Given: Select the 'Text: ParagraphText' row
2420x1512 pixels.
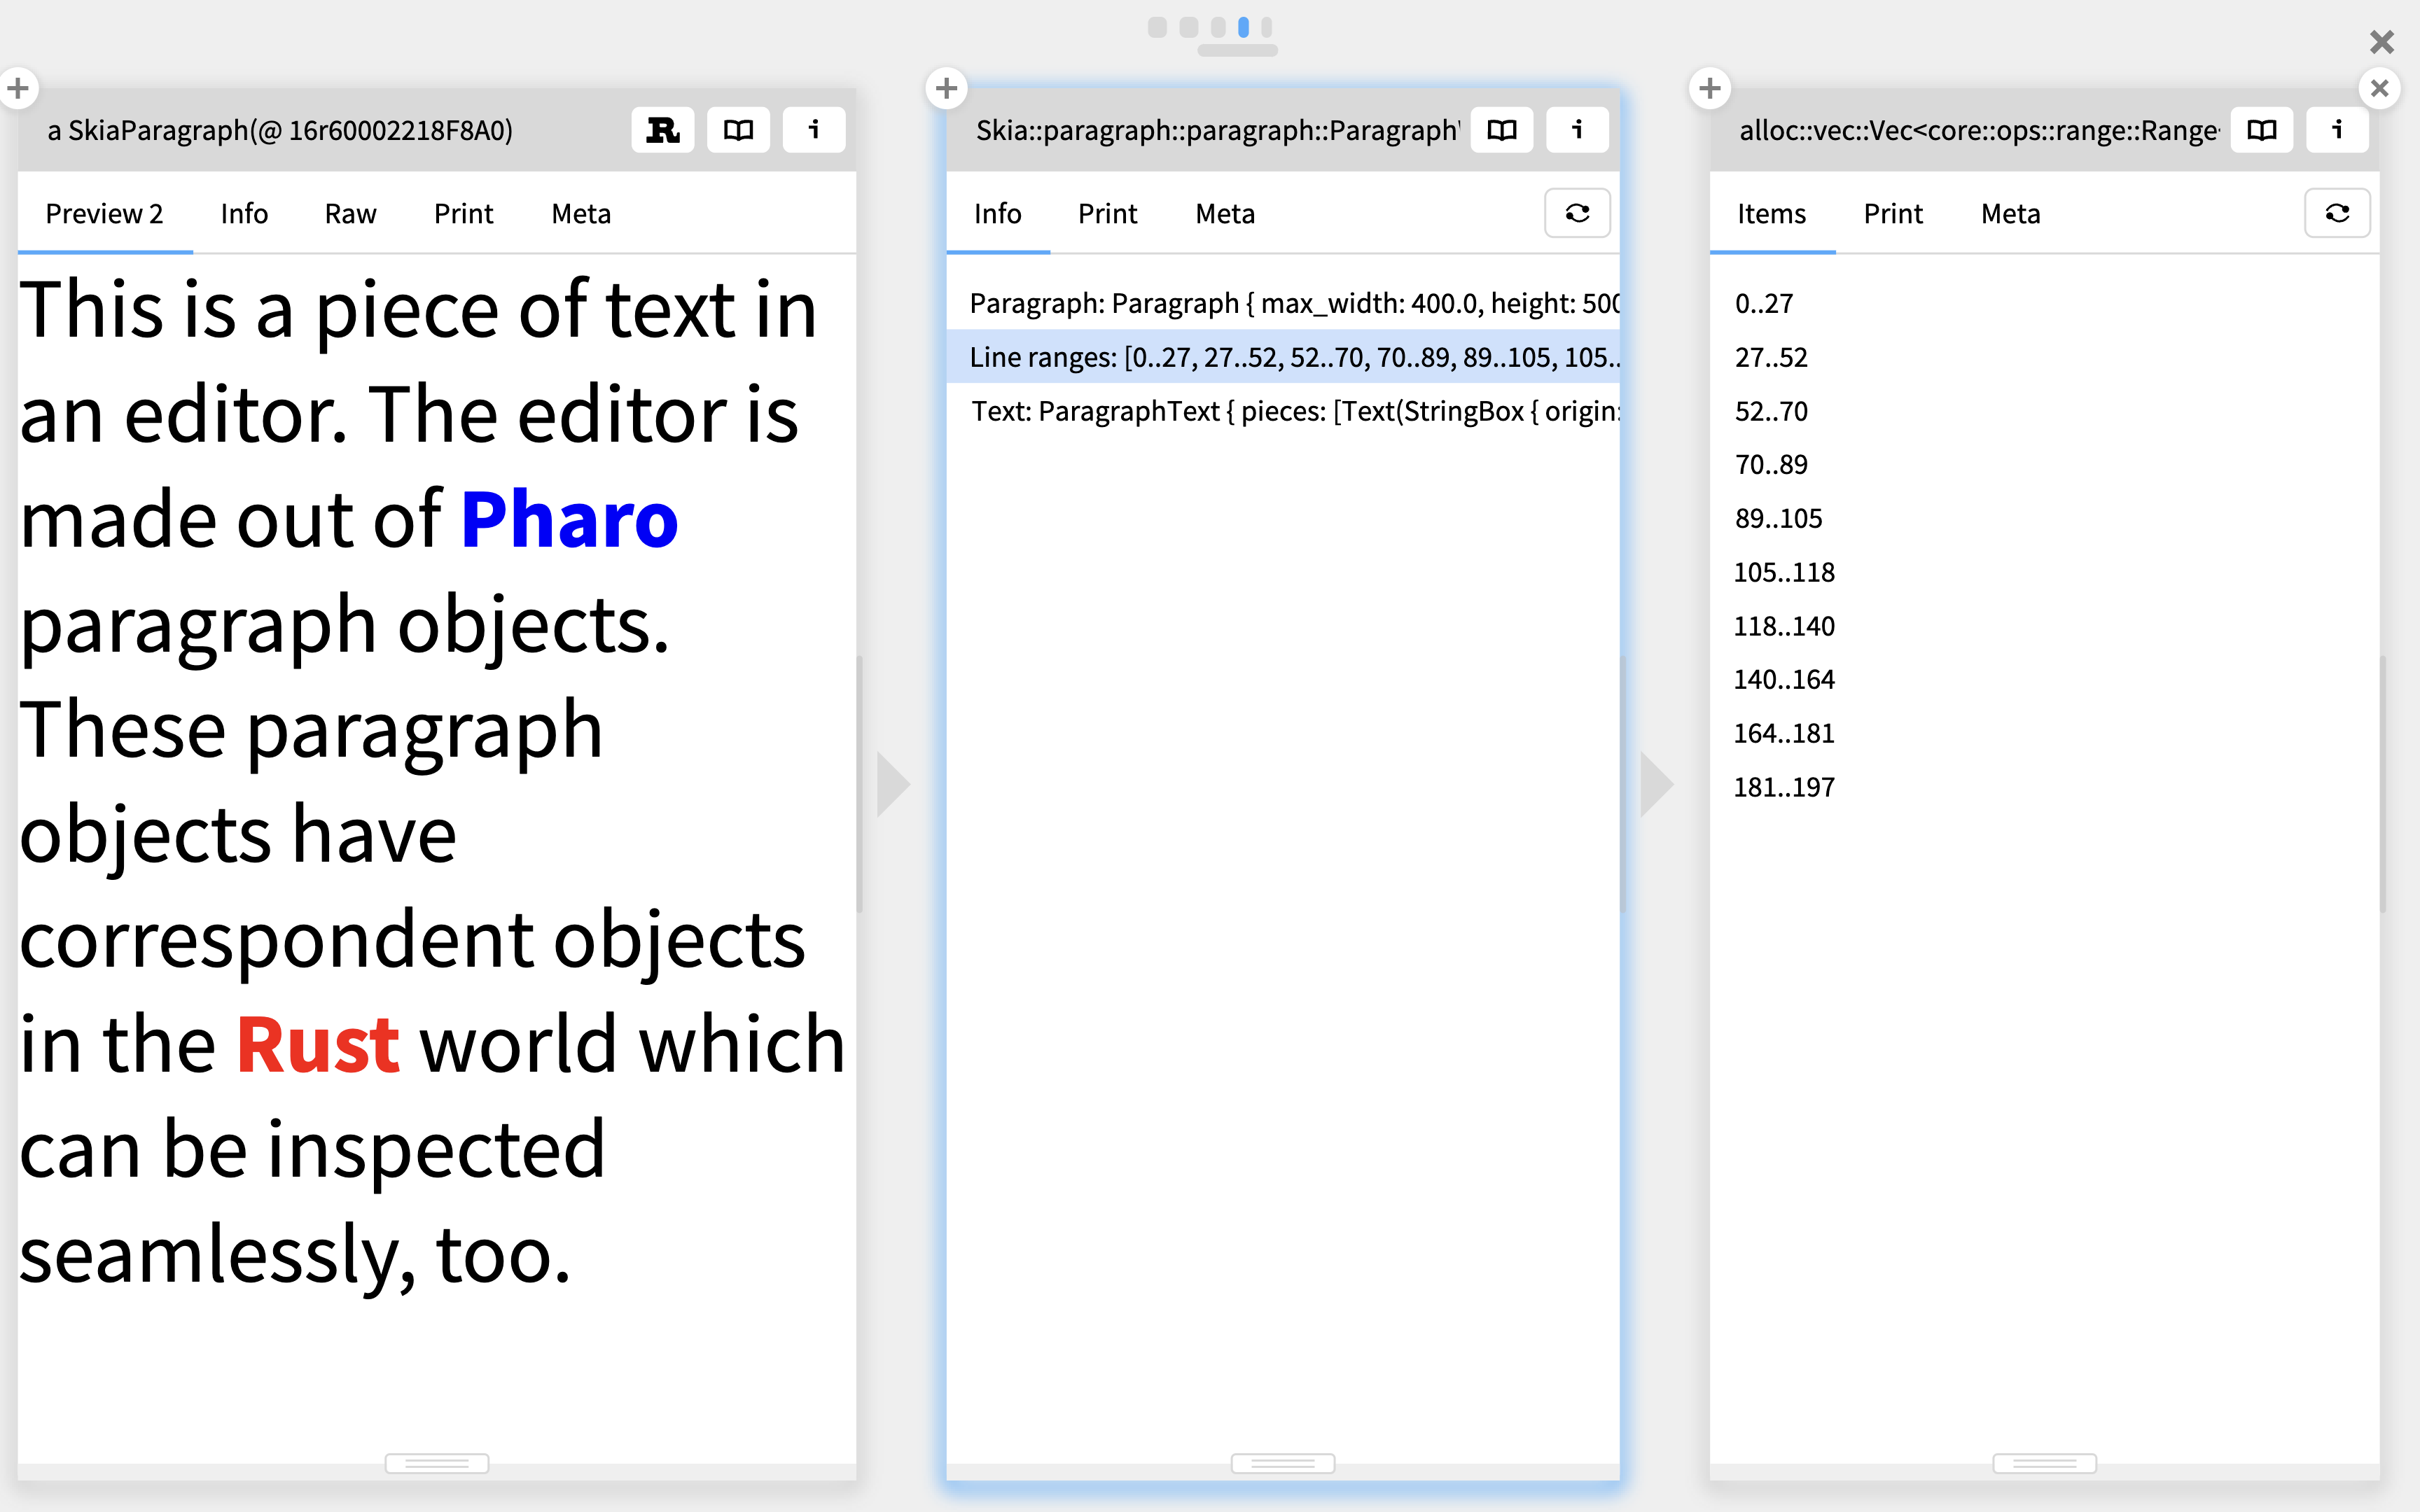Looking at the screenshot, I should click(x=1283, y=411).
